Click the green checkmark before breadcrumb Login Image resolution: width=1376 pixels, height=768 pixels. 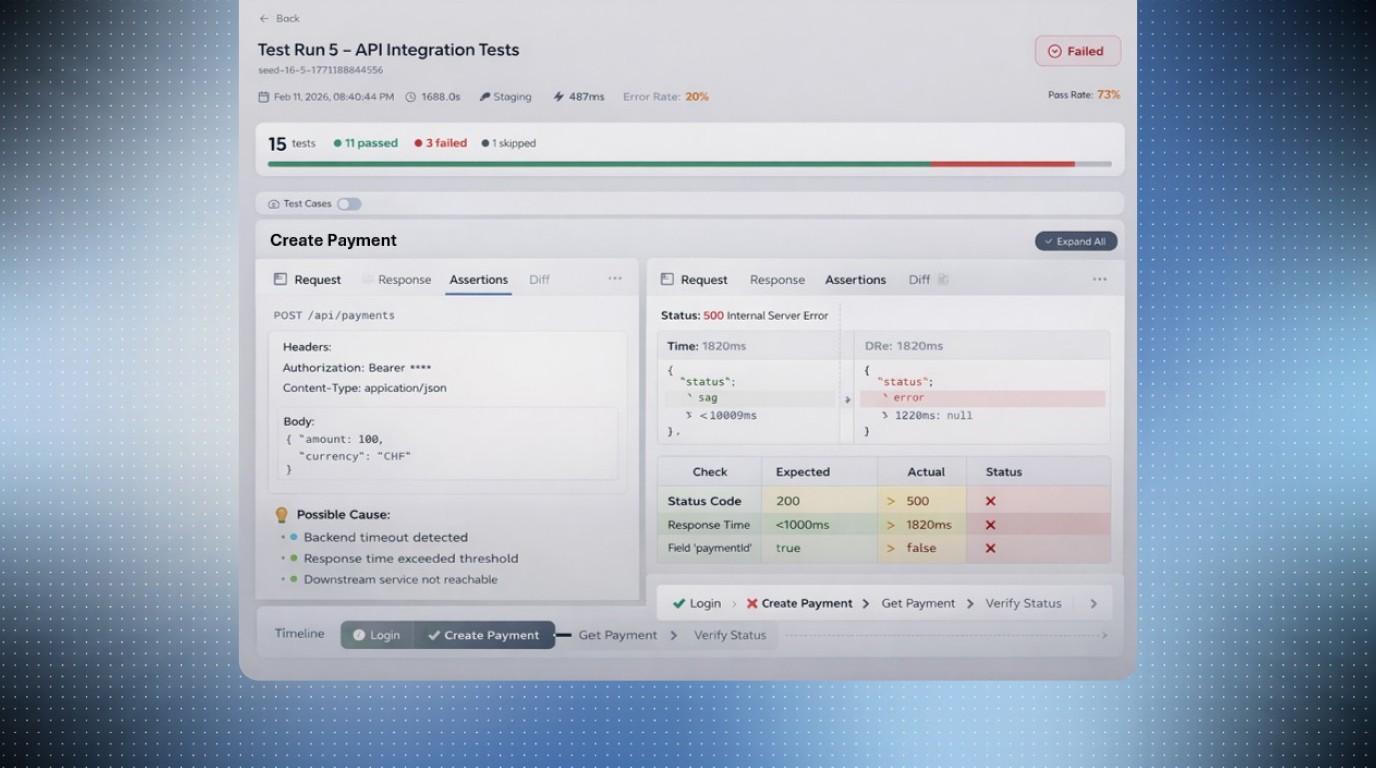679,603
